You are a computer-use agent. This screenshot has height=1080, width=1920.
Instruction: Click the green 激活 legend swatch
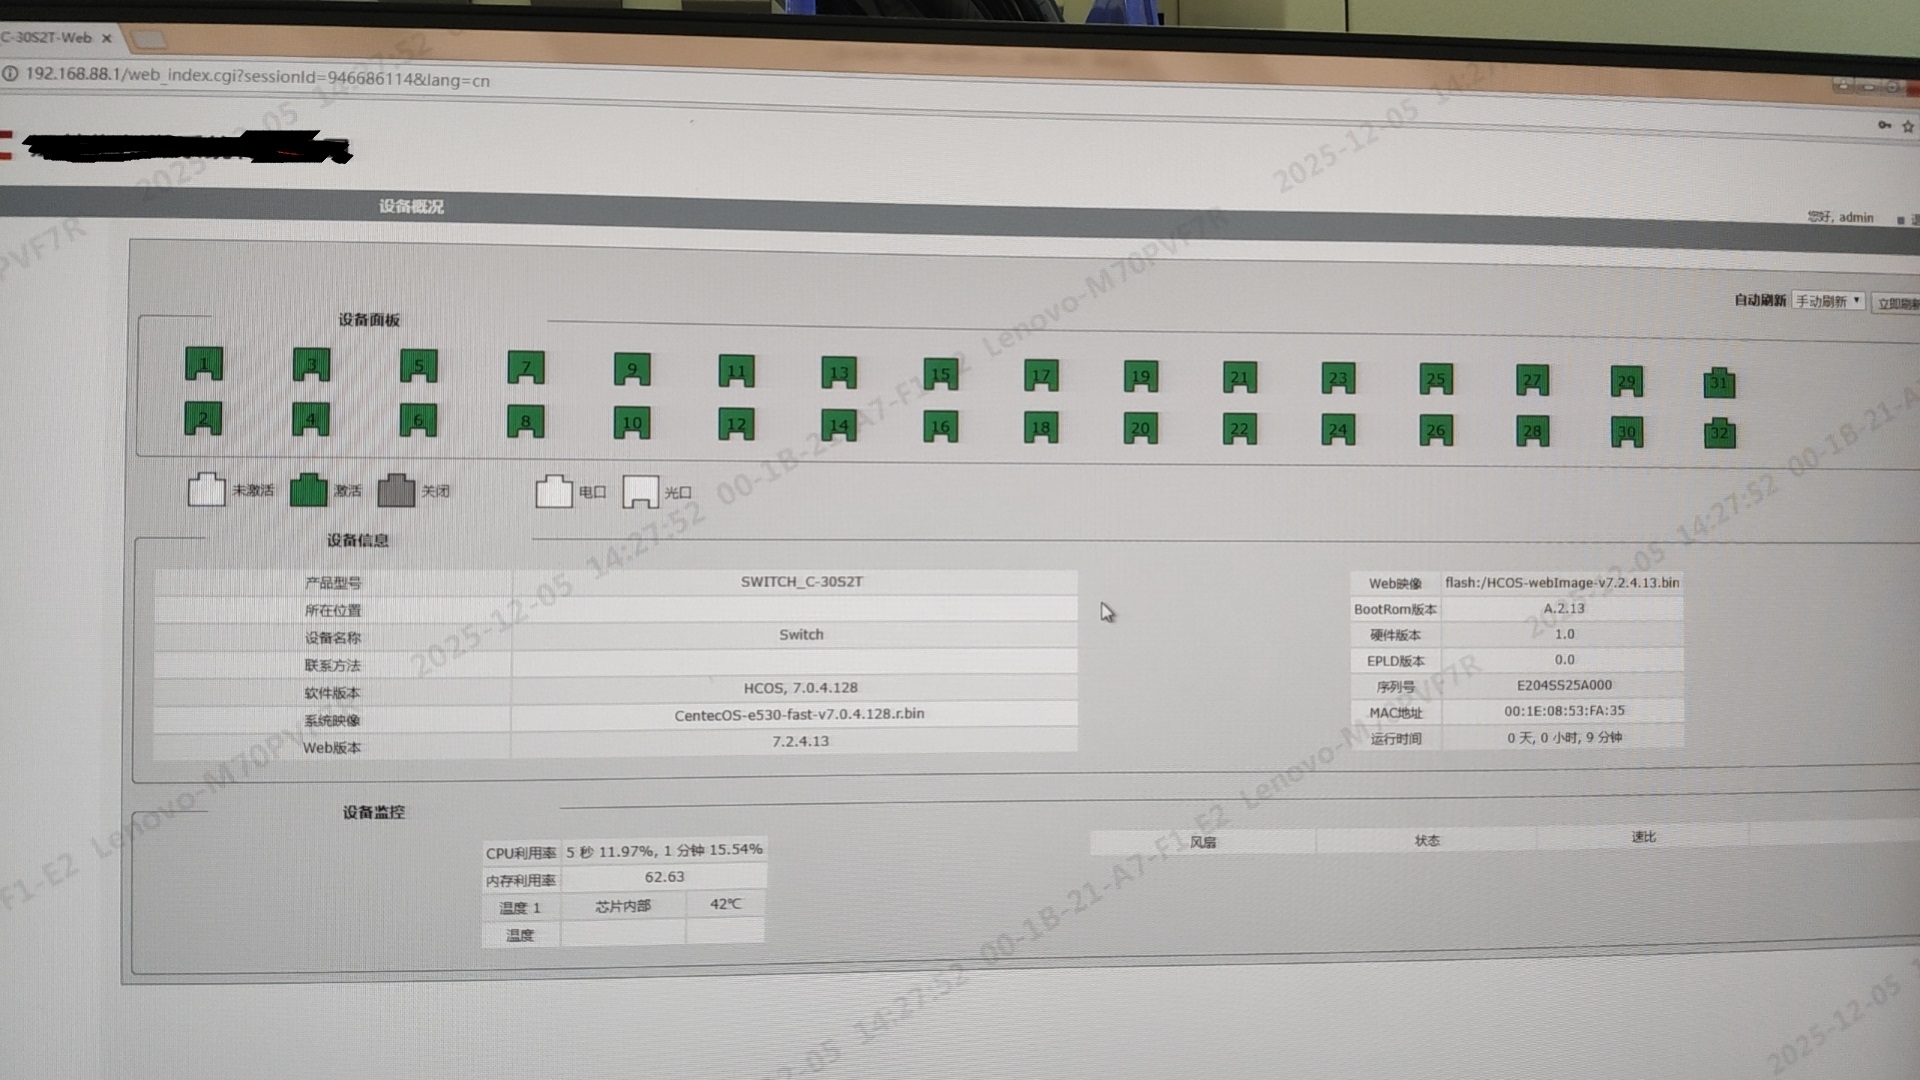tap(308, 490)
